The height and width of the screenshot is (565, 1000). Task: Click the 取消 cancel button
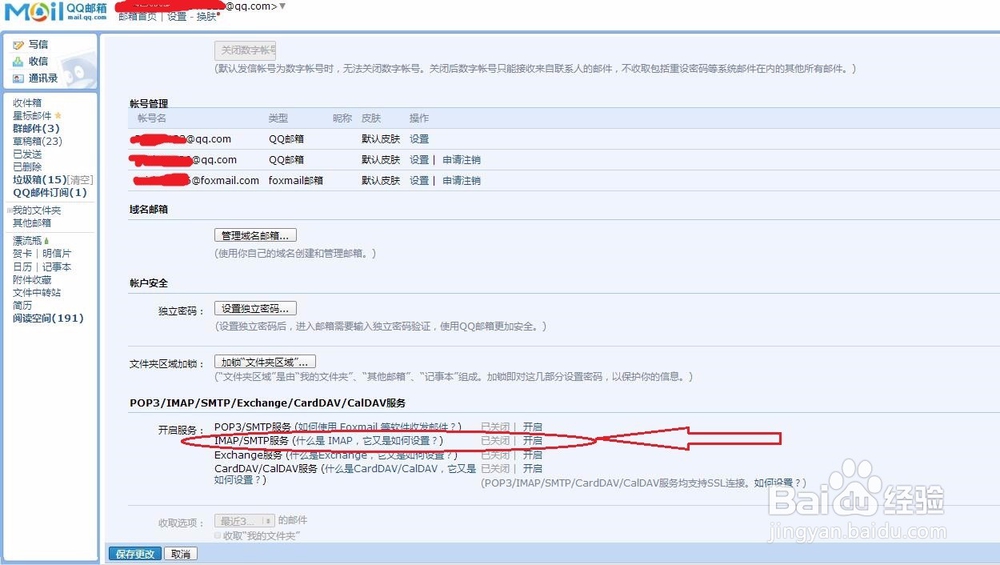[x=181, y=554]
